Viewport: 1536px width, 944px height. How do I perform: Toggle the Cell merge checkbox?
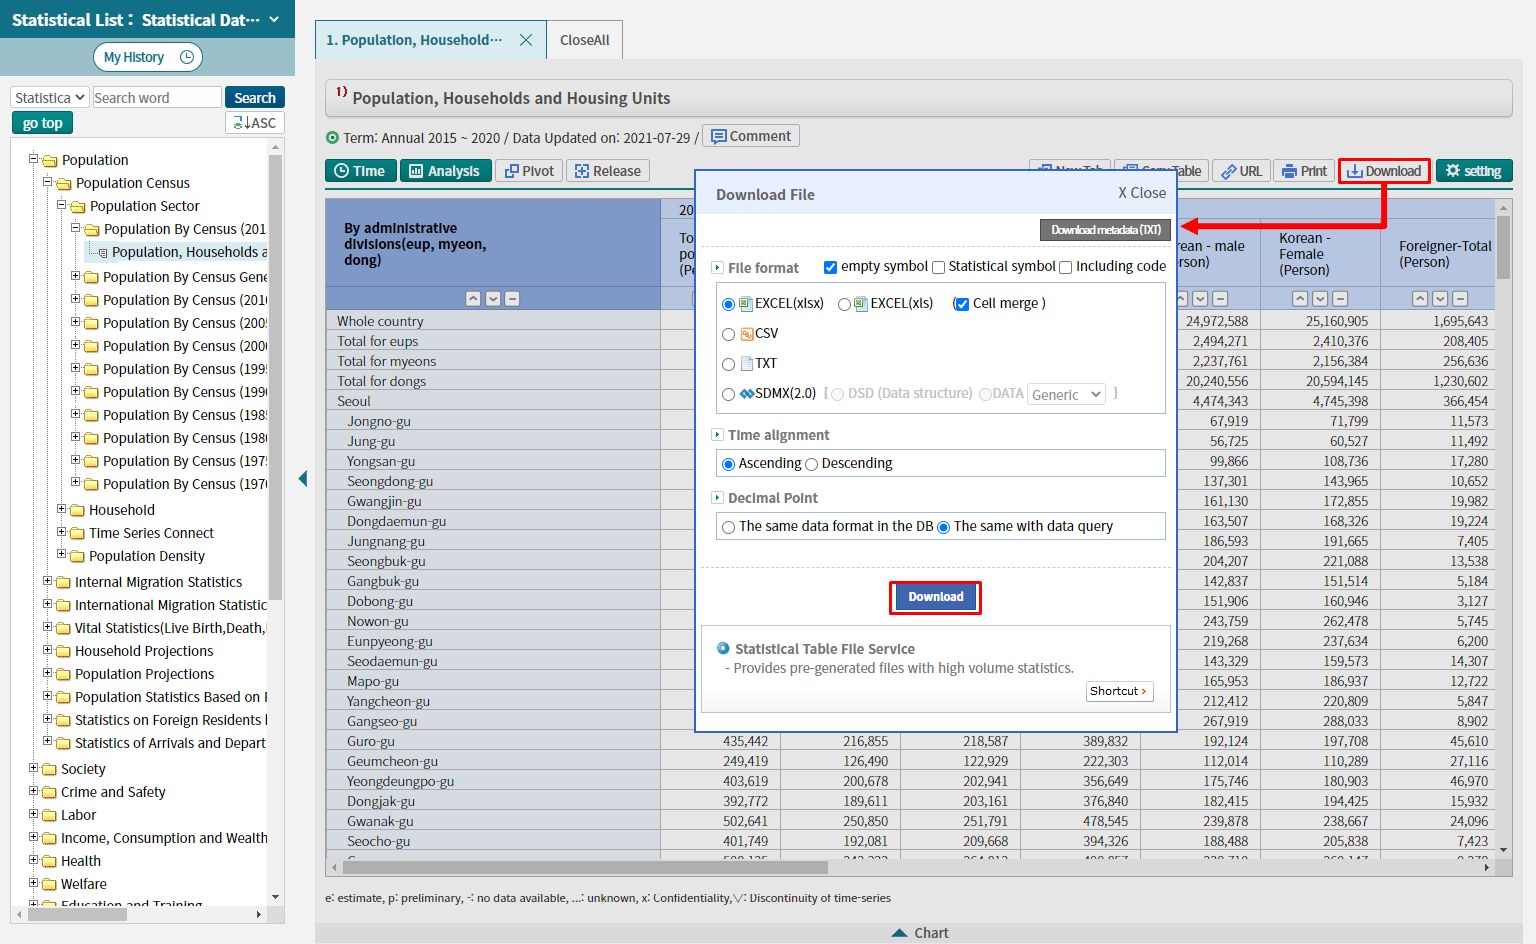click(x=961, y=304)
